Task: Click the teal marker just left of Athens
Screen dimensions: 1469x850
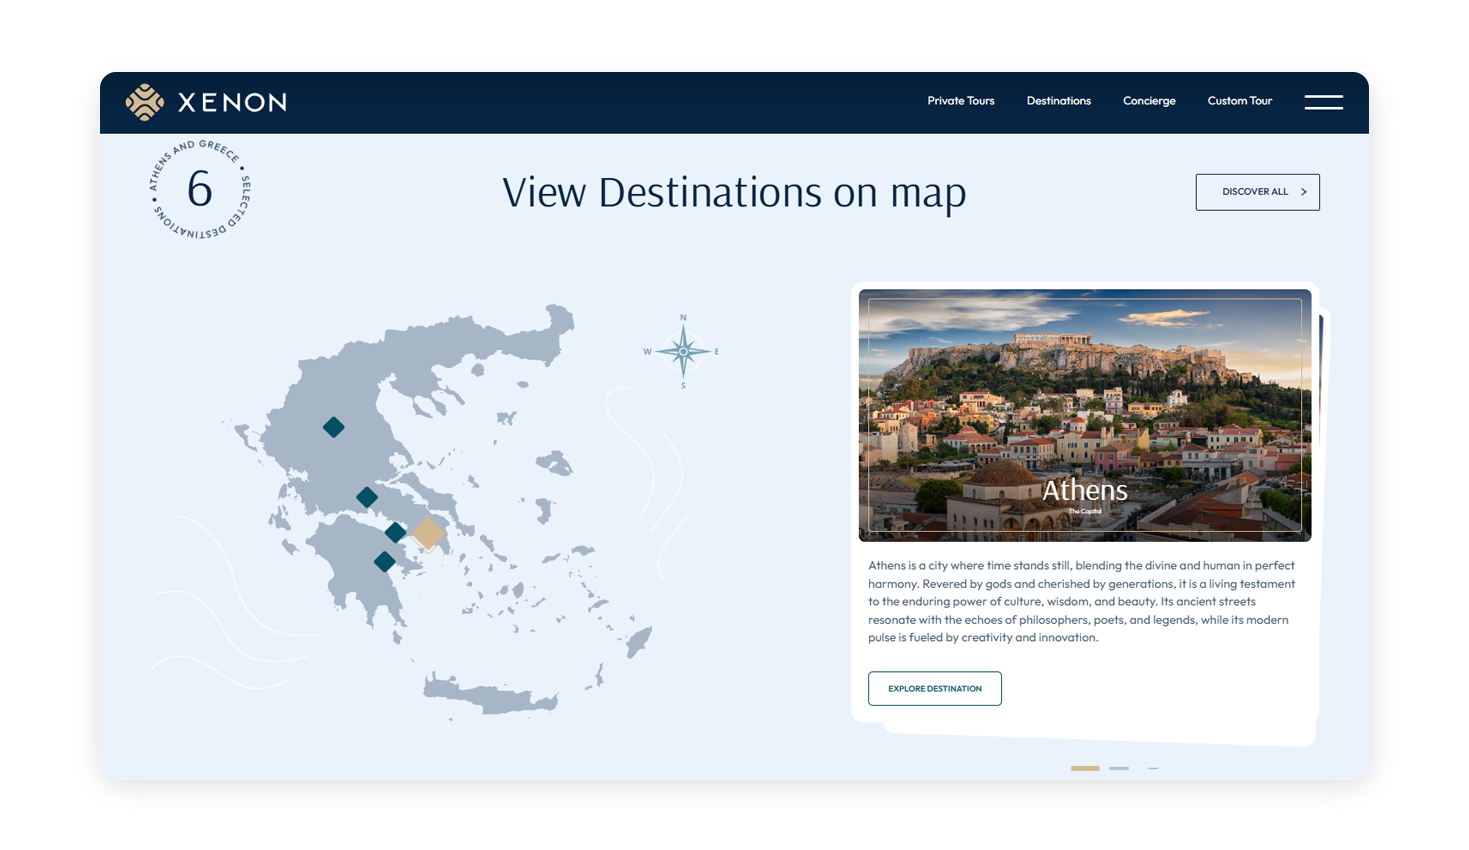Action: pos(396,532)
